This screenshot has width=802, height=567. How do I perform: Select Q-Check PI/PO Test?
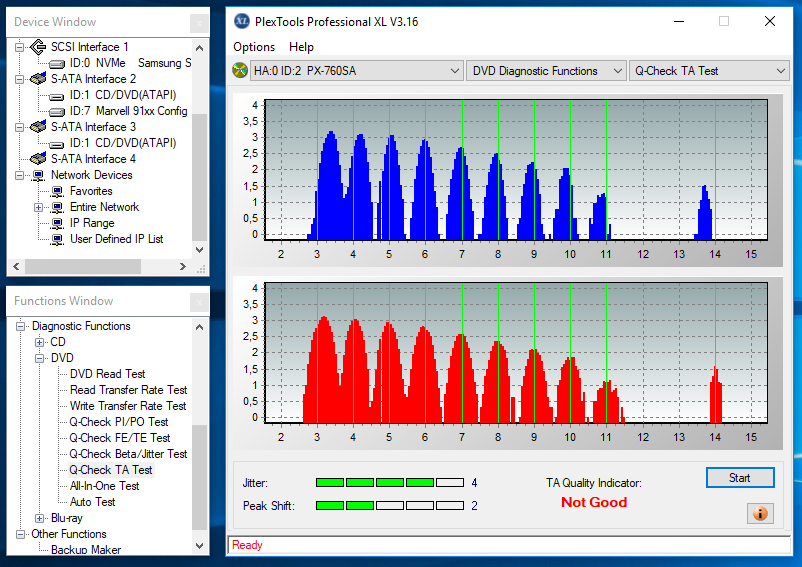pyautogui.click(x=119, y=422)
